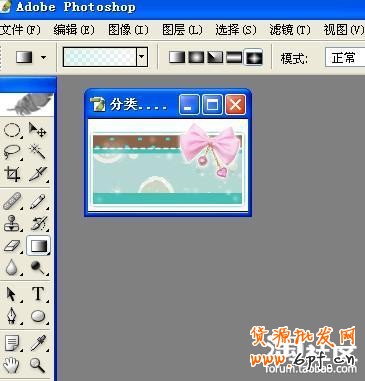365x381 pixels.
Task: Choose the Diamond gradient style
Action: click(254, 57)
